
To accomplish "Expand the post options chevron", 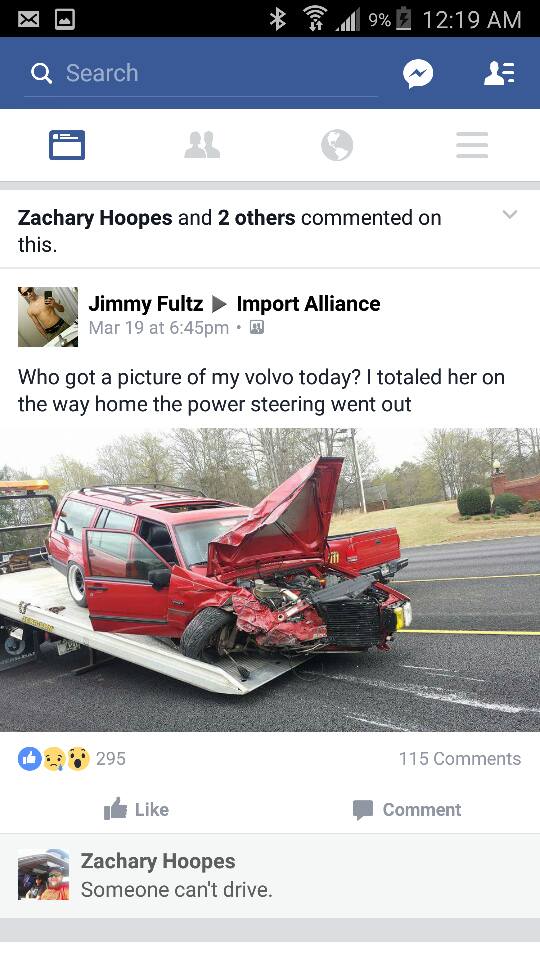I will point(510,214).
